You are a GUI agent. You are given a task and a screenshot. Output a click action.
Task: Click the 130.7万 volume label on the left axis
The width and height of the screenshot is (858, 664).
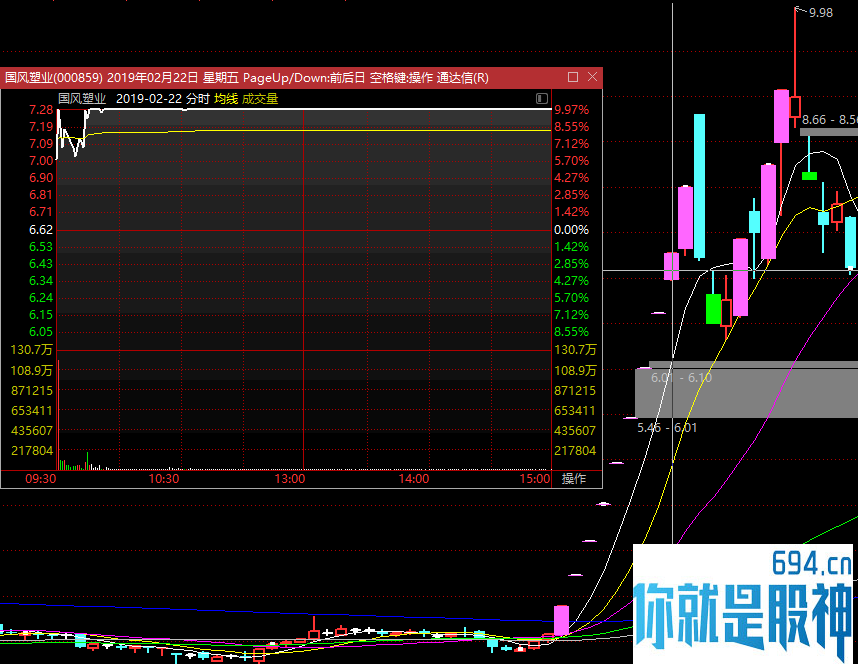[32, 350]
